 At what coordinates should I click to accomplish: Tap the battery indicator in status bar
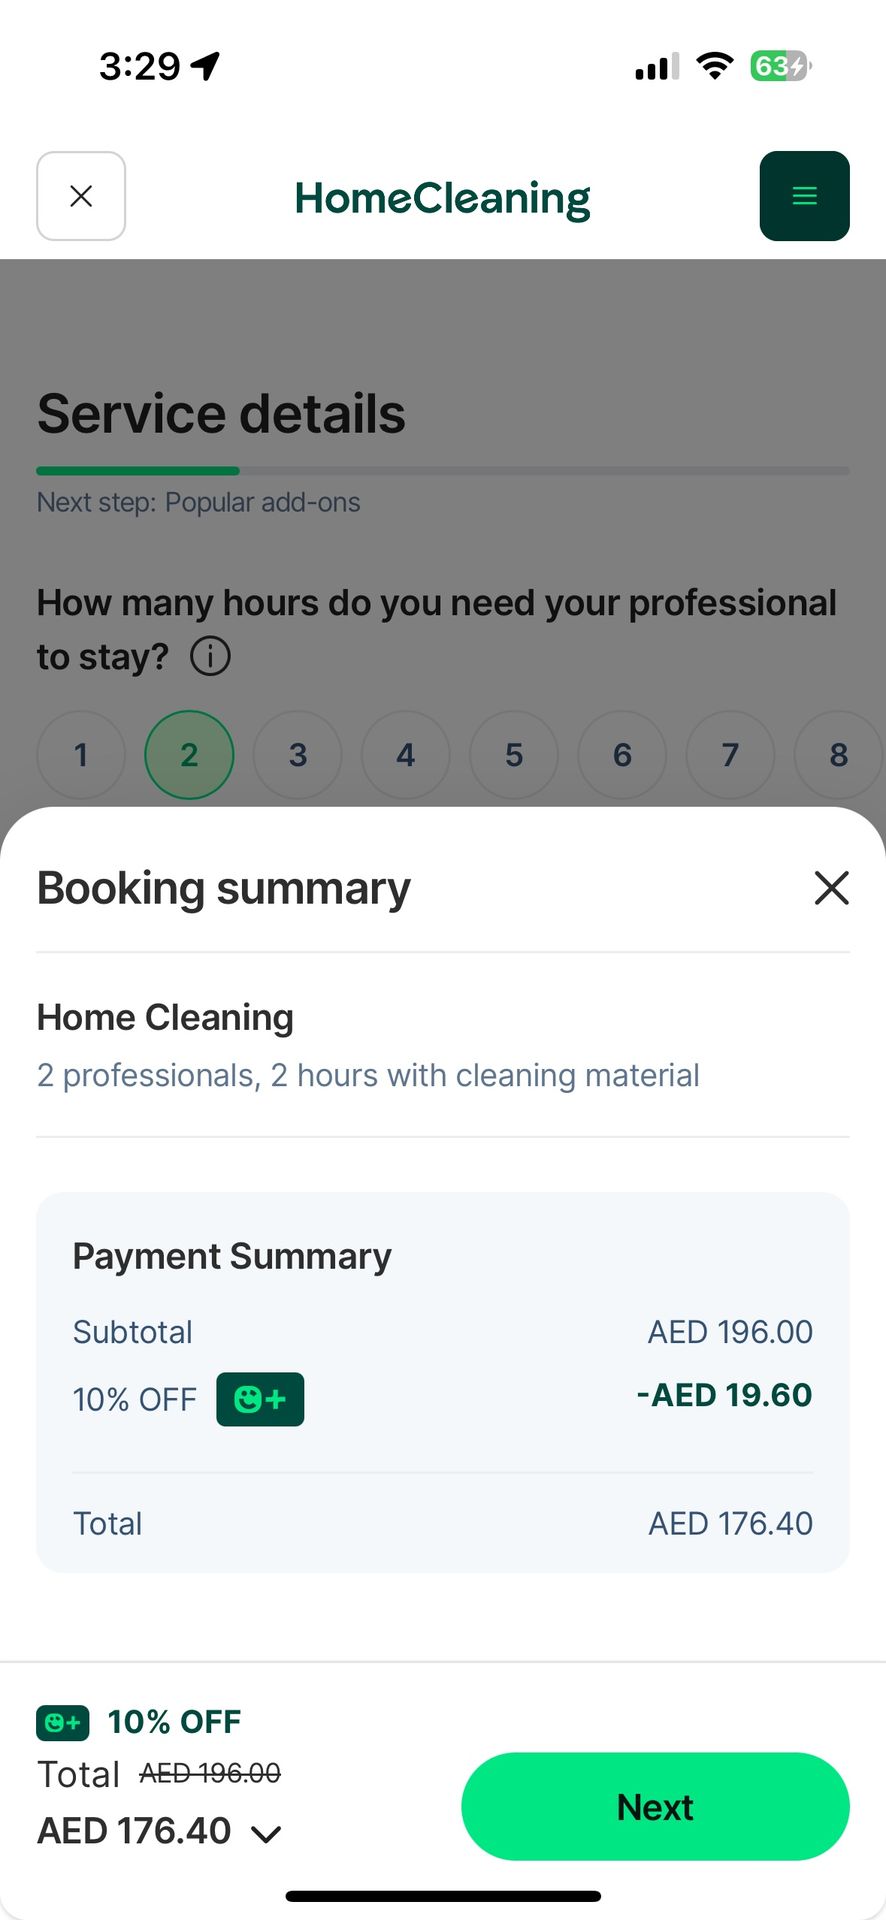point(780,66)
